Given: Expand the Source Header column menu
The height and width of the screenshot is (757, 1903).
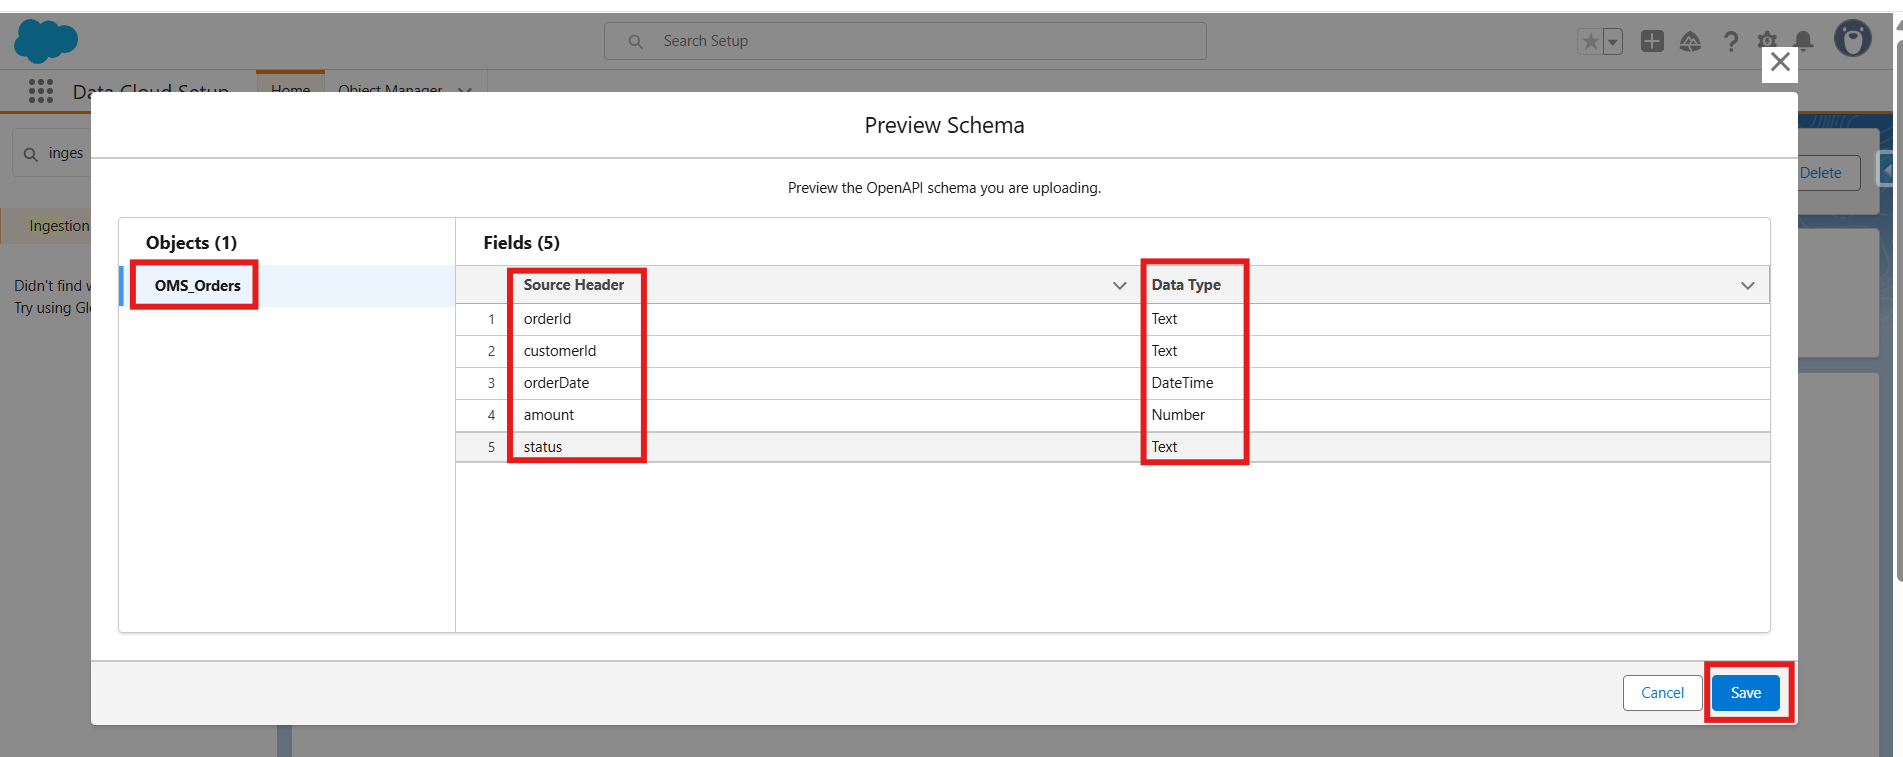Looking at the screenshot, I should 1119,286.
